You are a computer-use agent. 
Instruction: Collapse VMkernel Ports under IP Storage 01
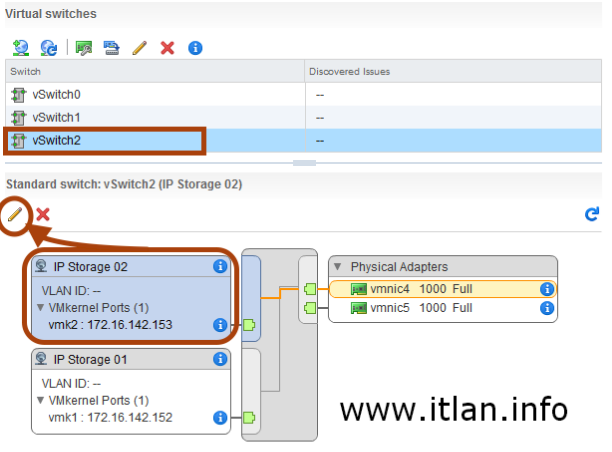[x=39, y=399]
